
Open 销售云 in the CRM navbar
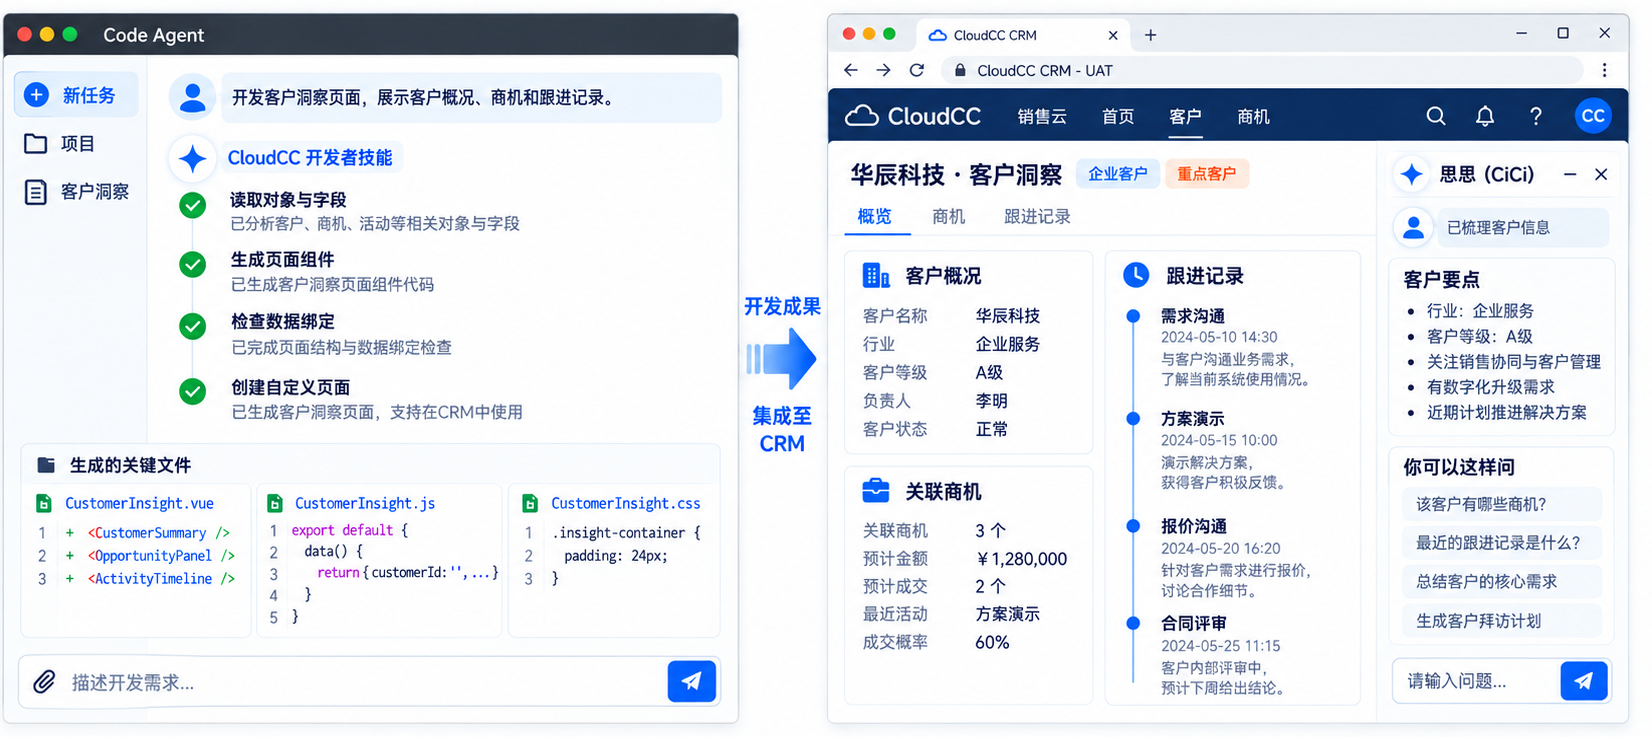1042,117
